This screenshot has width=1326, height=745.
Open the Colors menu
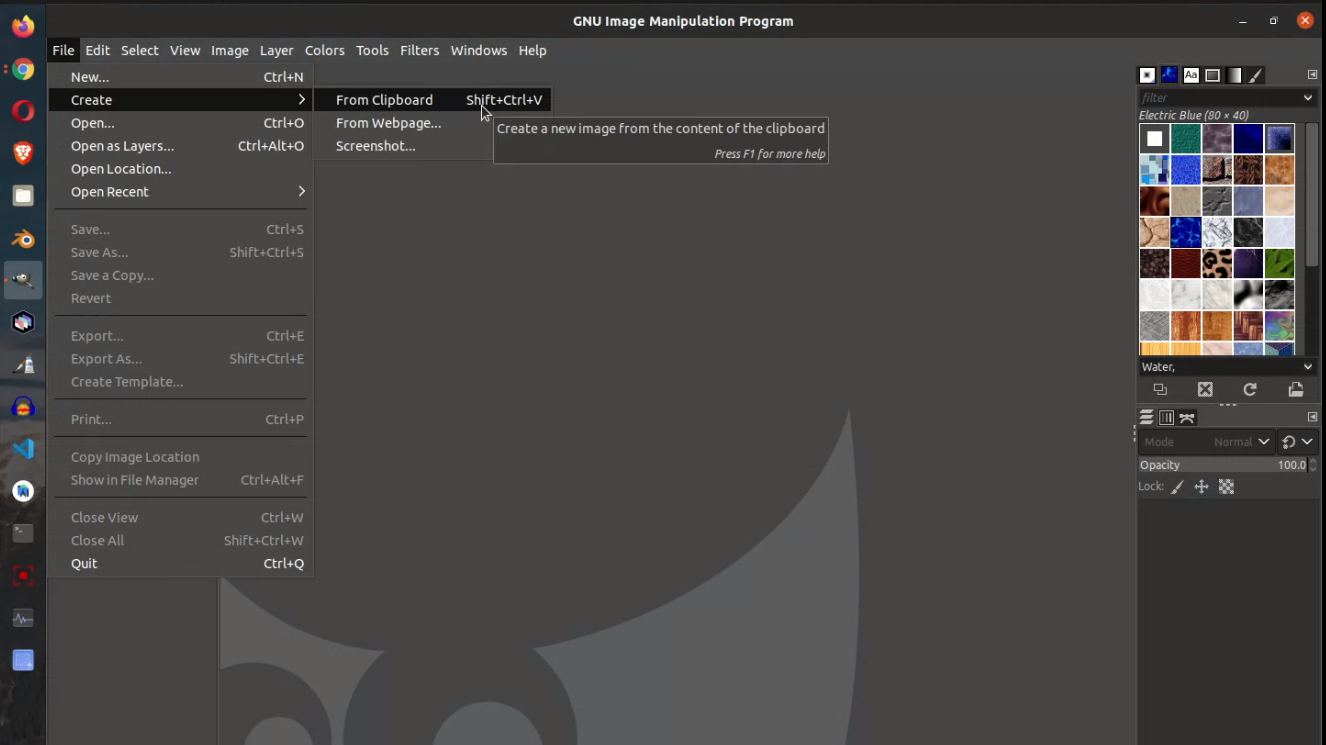(325, 50)
